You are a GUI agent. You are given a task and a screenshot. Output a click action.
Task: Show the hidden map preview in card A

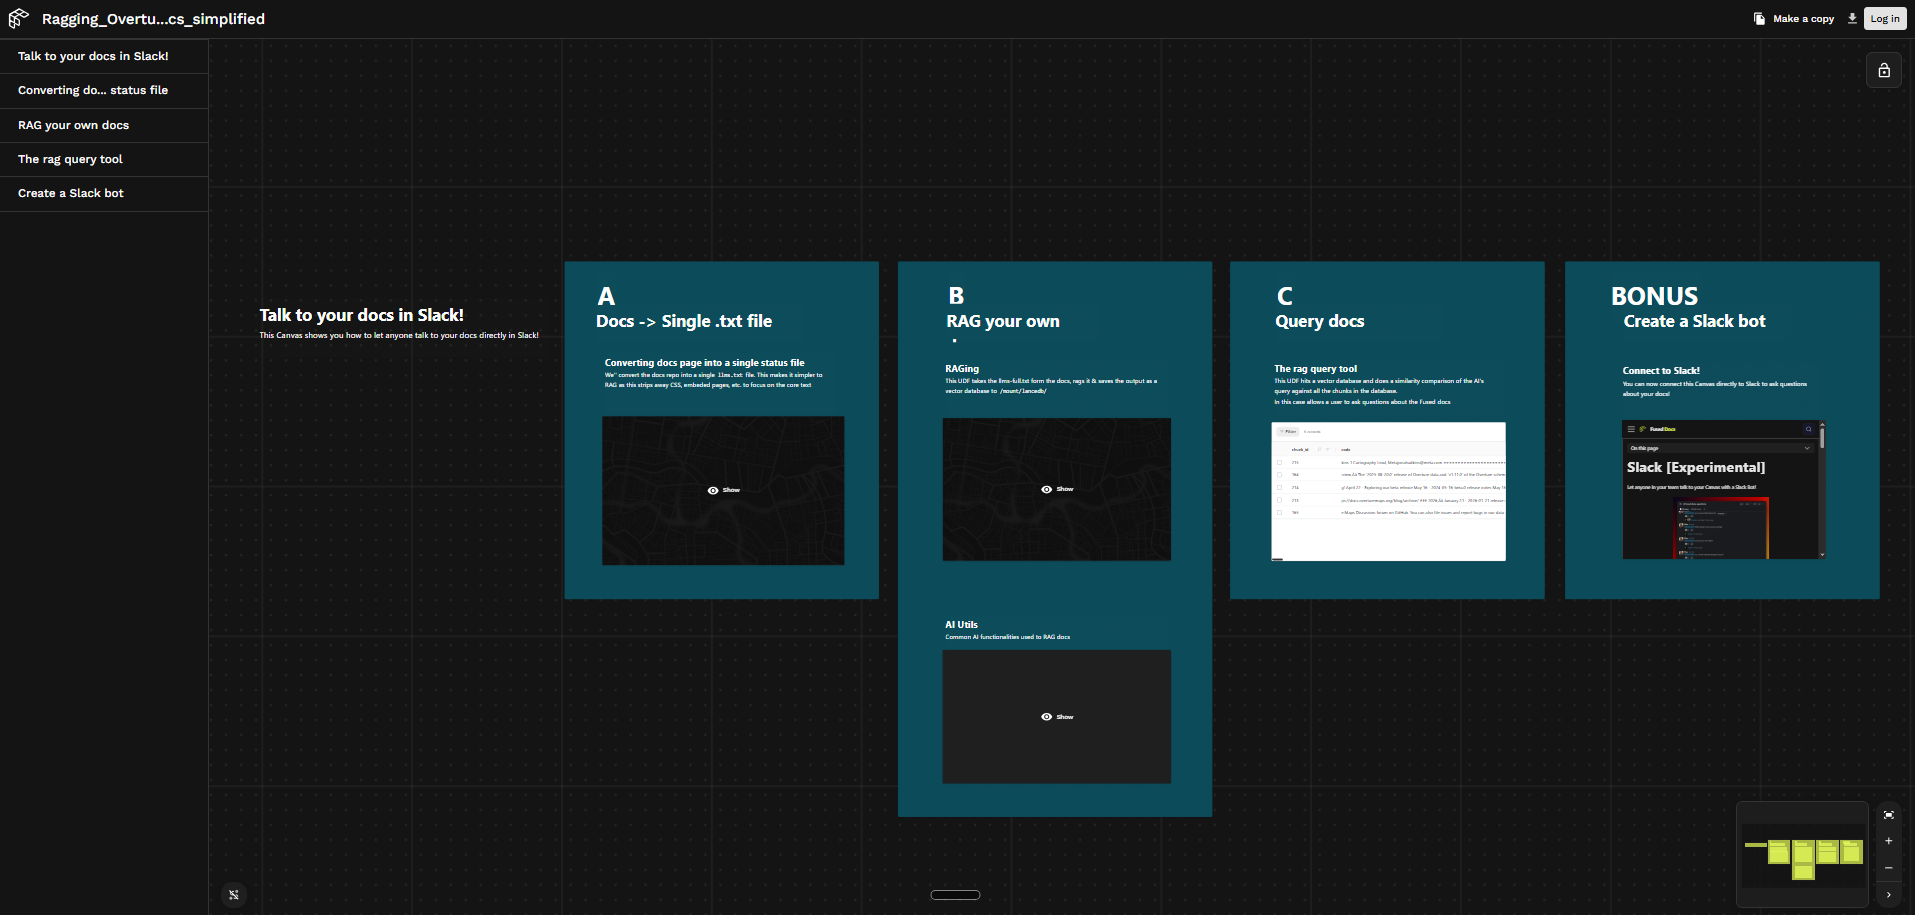tap(722, 490)
